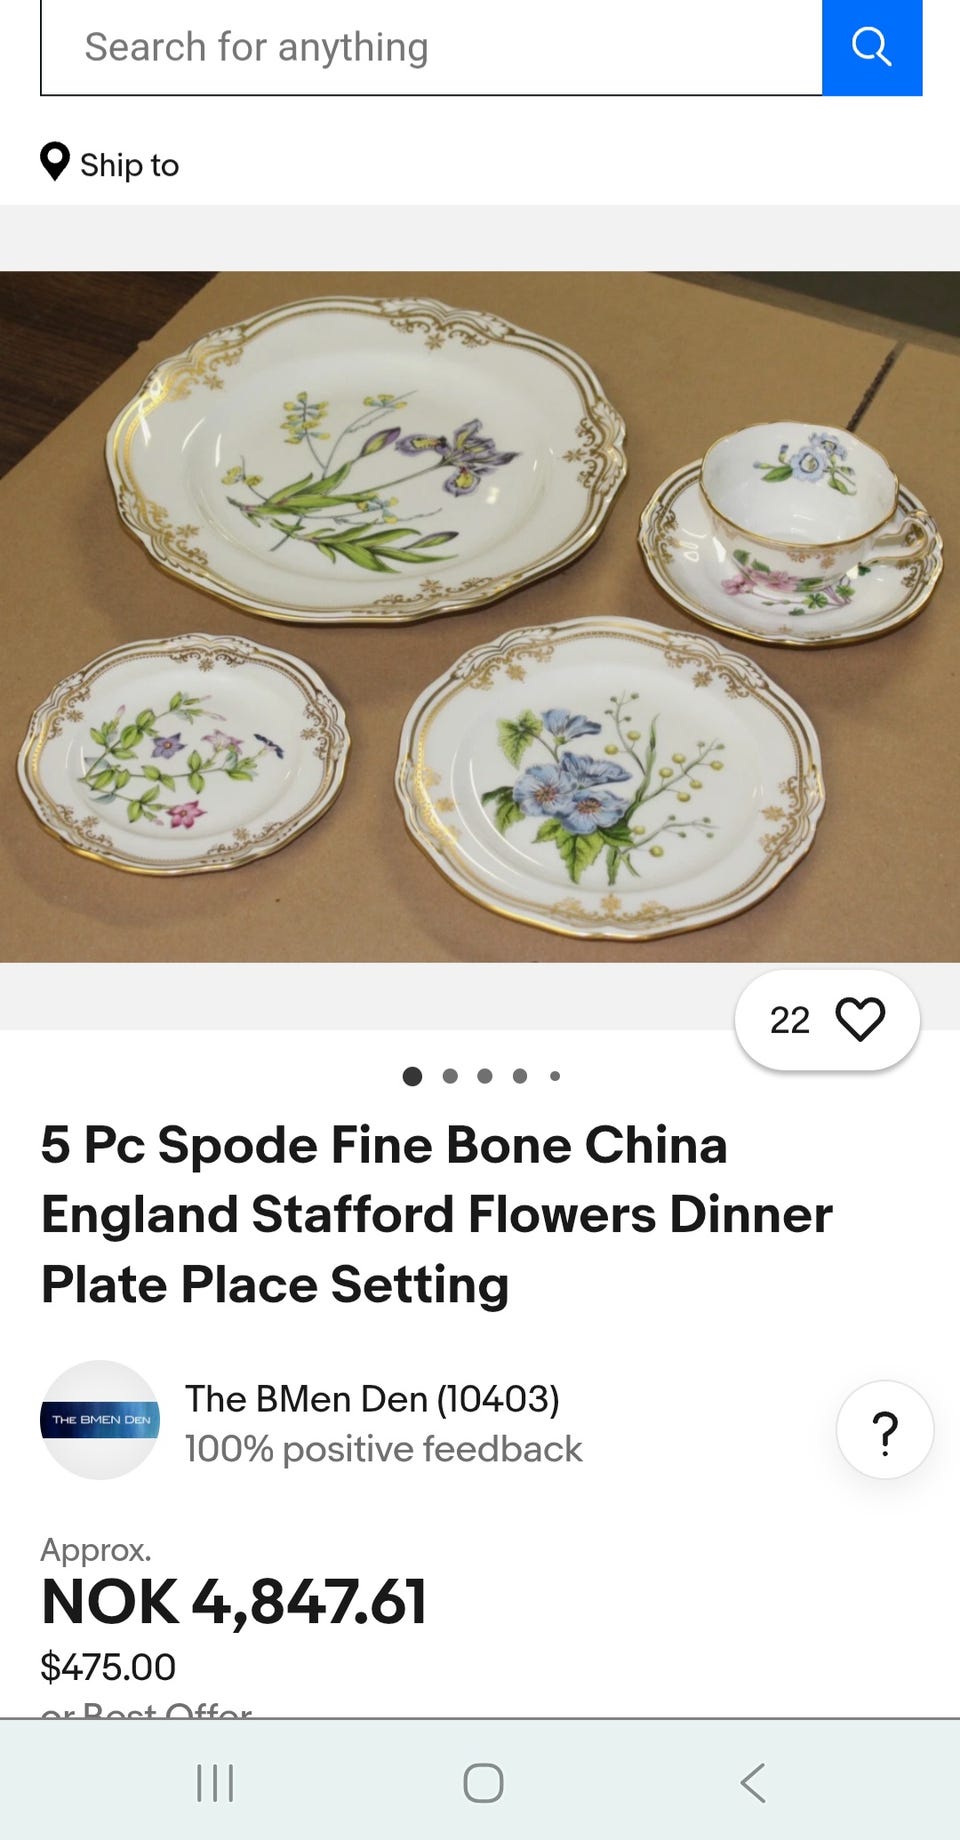Toggle the heart watchlist icon
960x1840 pixels.
click(x=860, y=1020)
